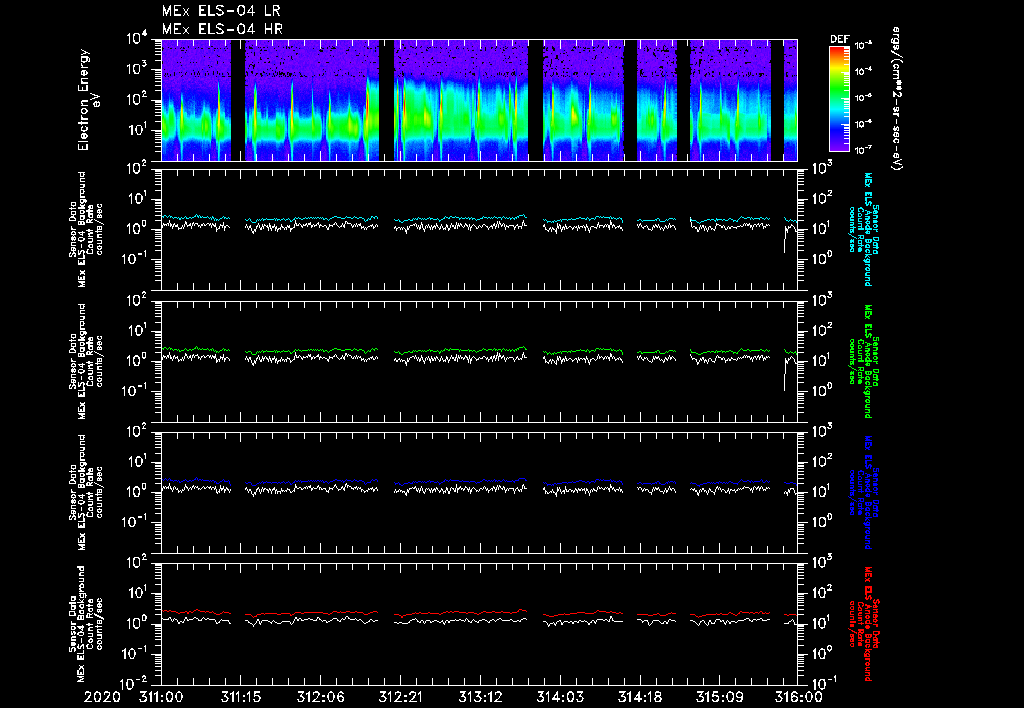Click the "311:15" time axis label

click(x=241, y=697)
